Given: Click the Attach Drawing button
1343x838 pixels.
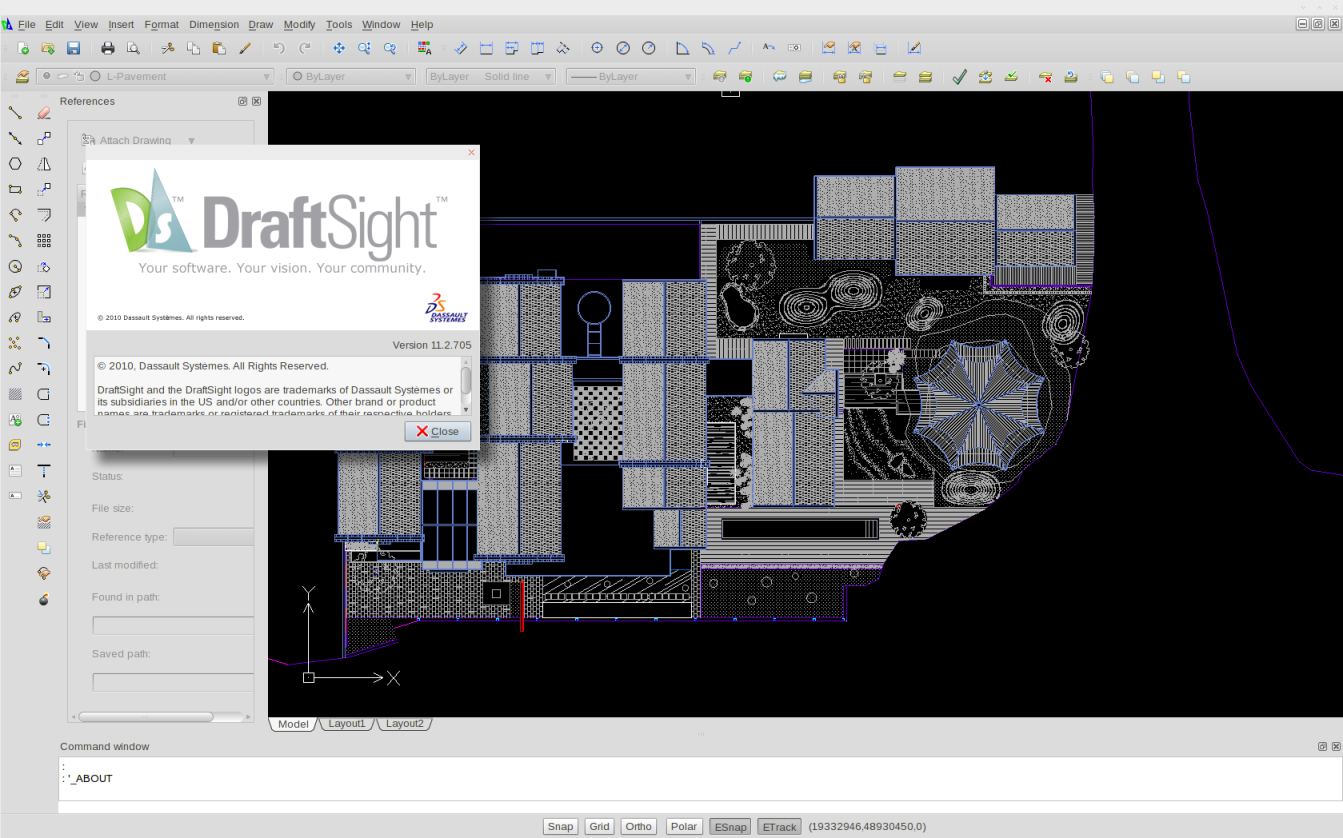Looking at the screenshot, I should tap(127, 141).
